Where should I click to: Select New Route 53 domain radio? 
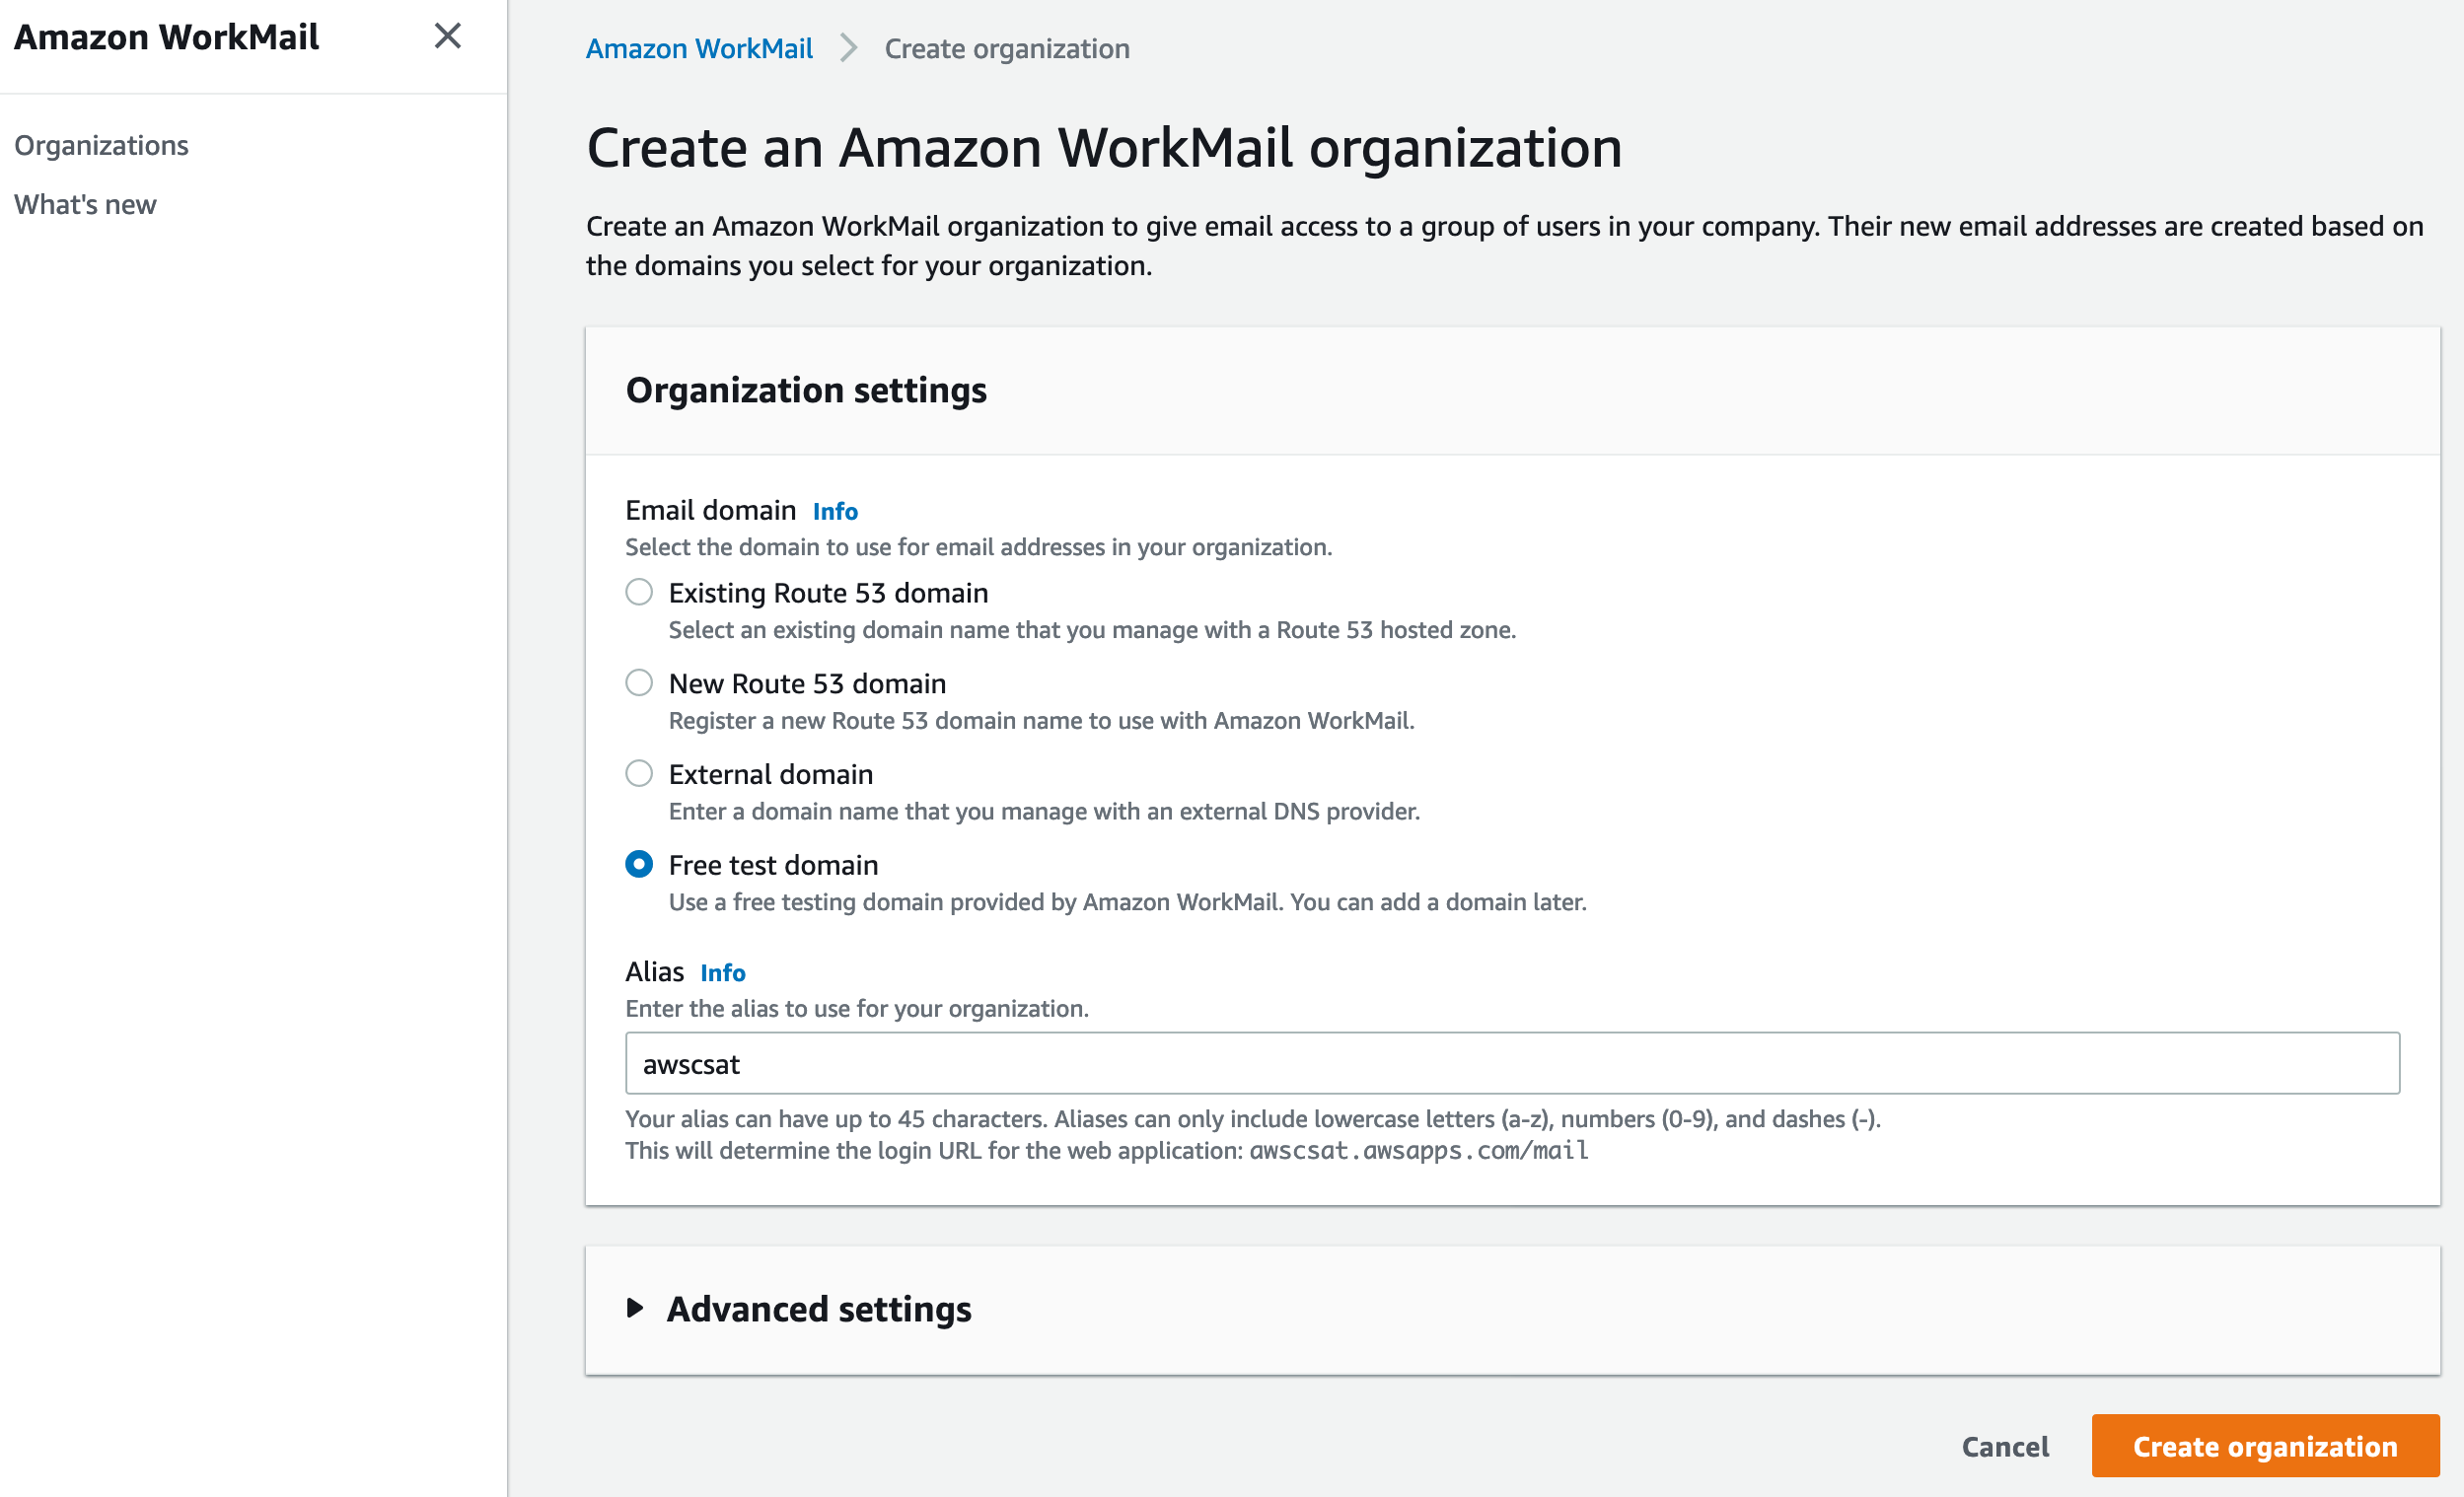point(639,683)
